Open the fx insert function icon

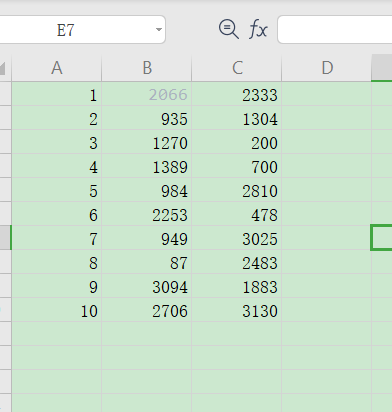[x=258, y=29]
